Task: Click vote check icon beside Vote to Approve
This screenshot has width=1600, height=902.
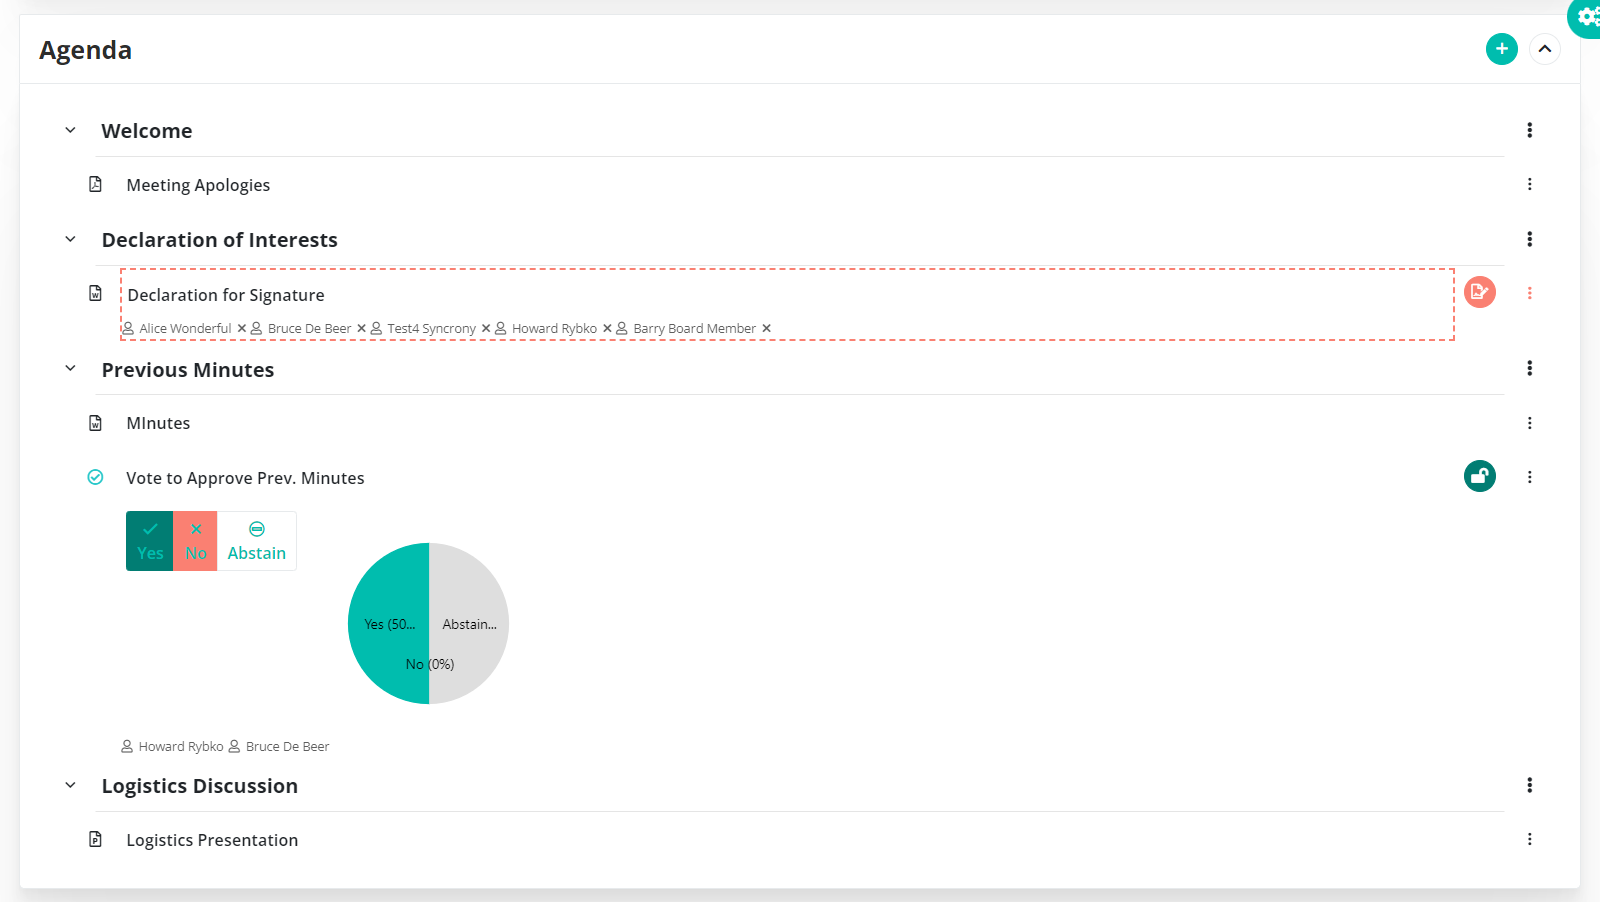Action: click(95, 477)
